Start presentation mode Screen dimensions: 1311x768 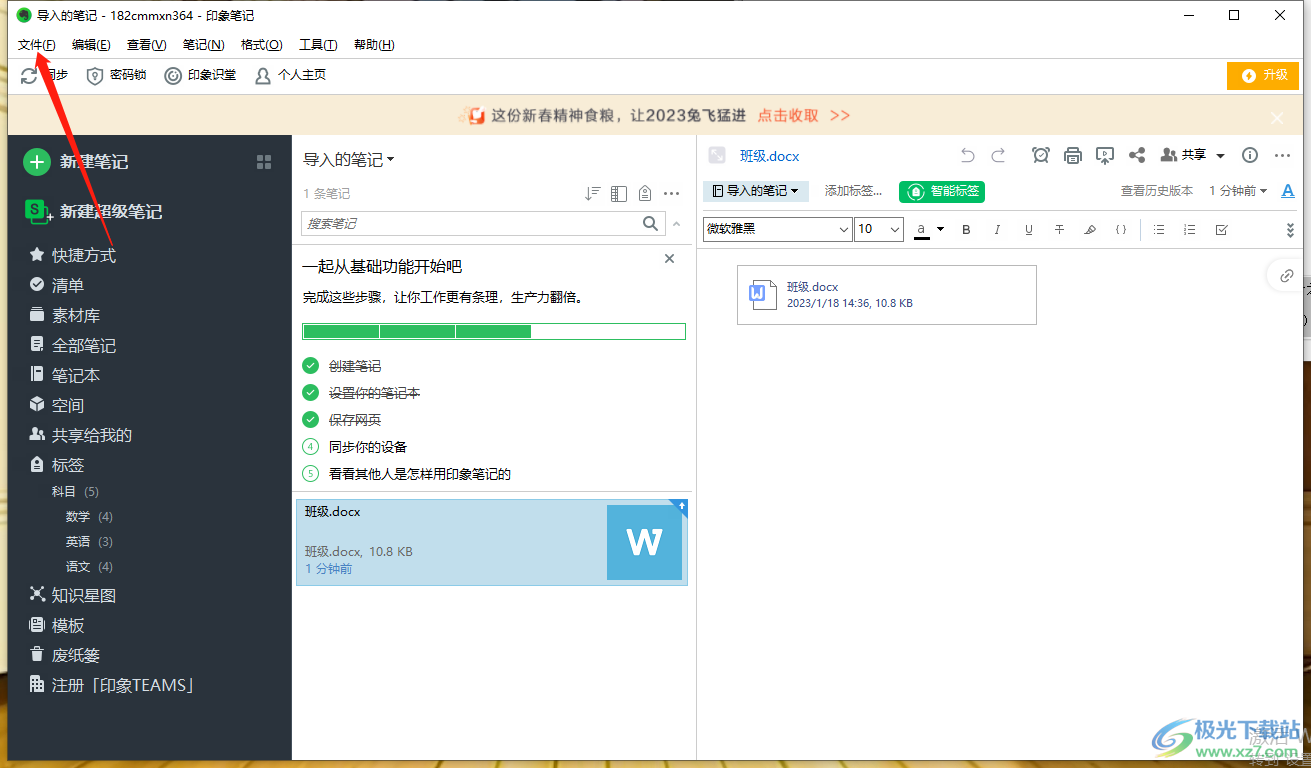(1105, 155)
